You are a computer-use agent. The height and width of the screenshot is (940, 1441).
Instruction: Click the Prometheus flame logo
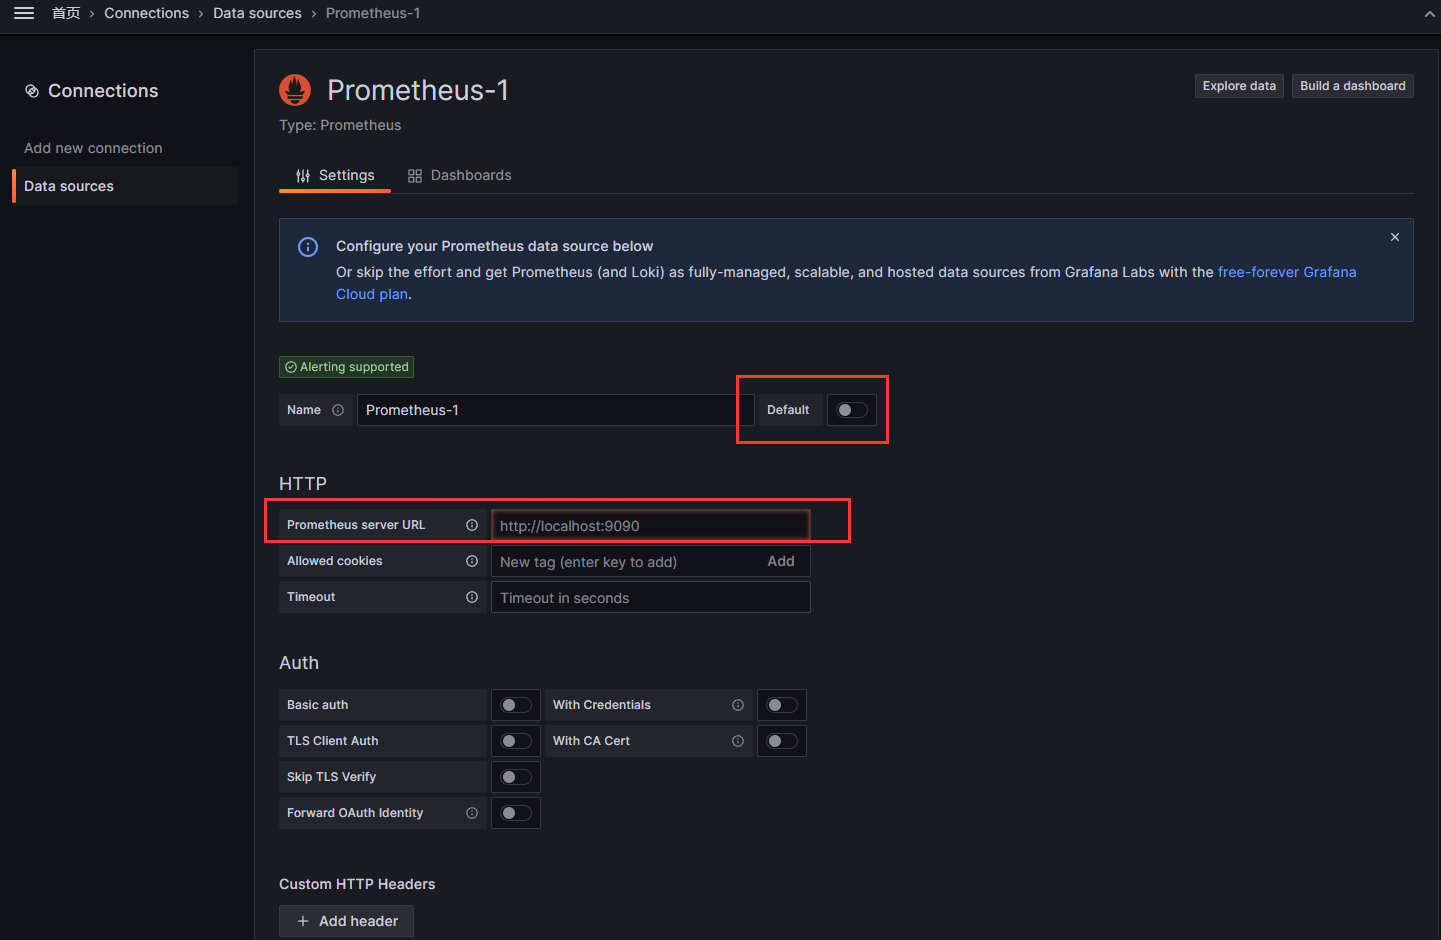tap(295, 90)
